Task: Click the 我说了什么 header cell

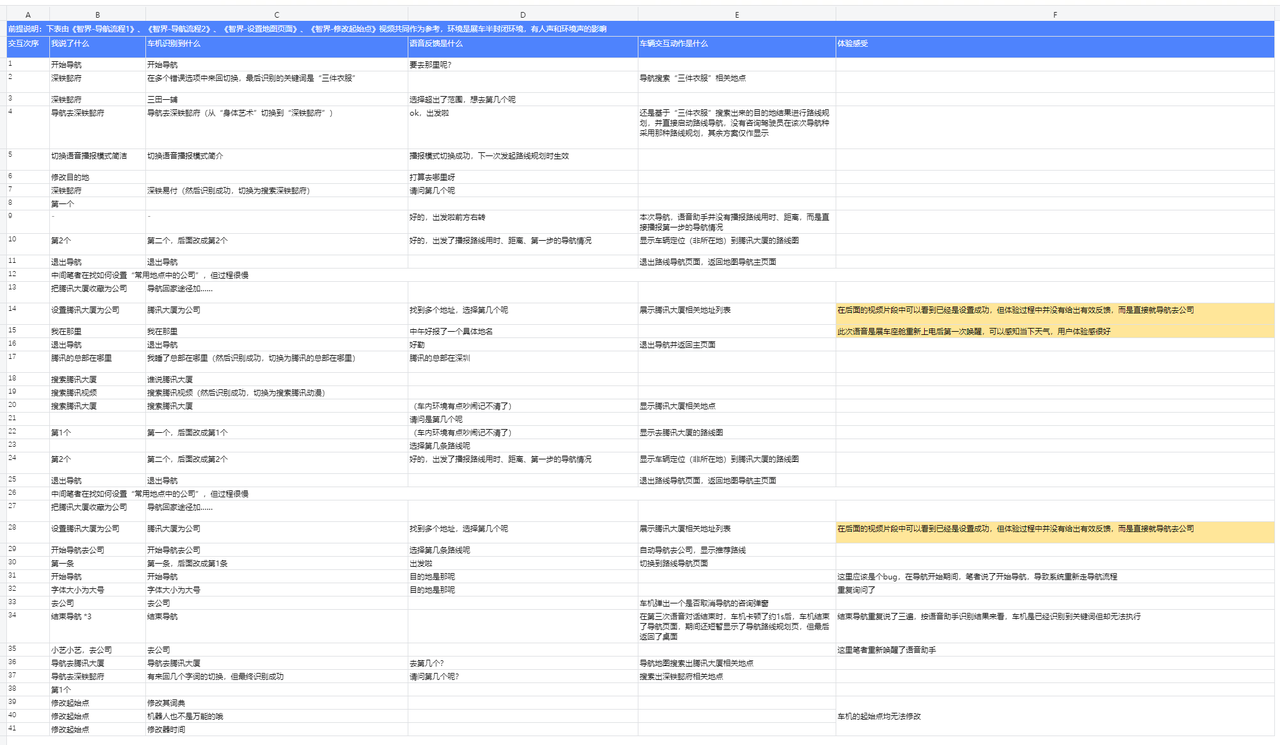Action: [97, 47]
